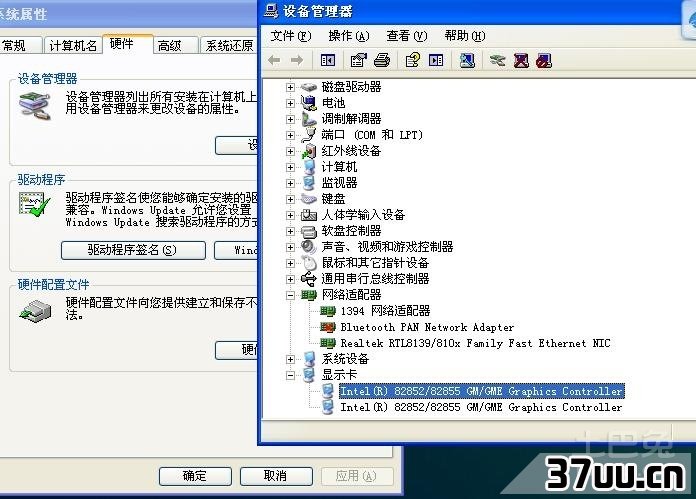Viewport: 696px width, 499px height.
Task: Switch to the 系统还原 tab
Action: [229, 45]
